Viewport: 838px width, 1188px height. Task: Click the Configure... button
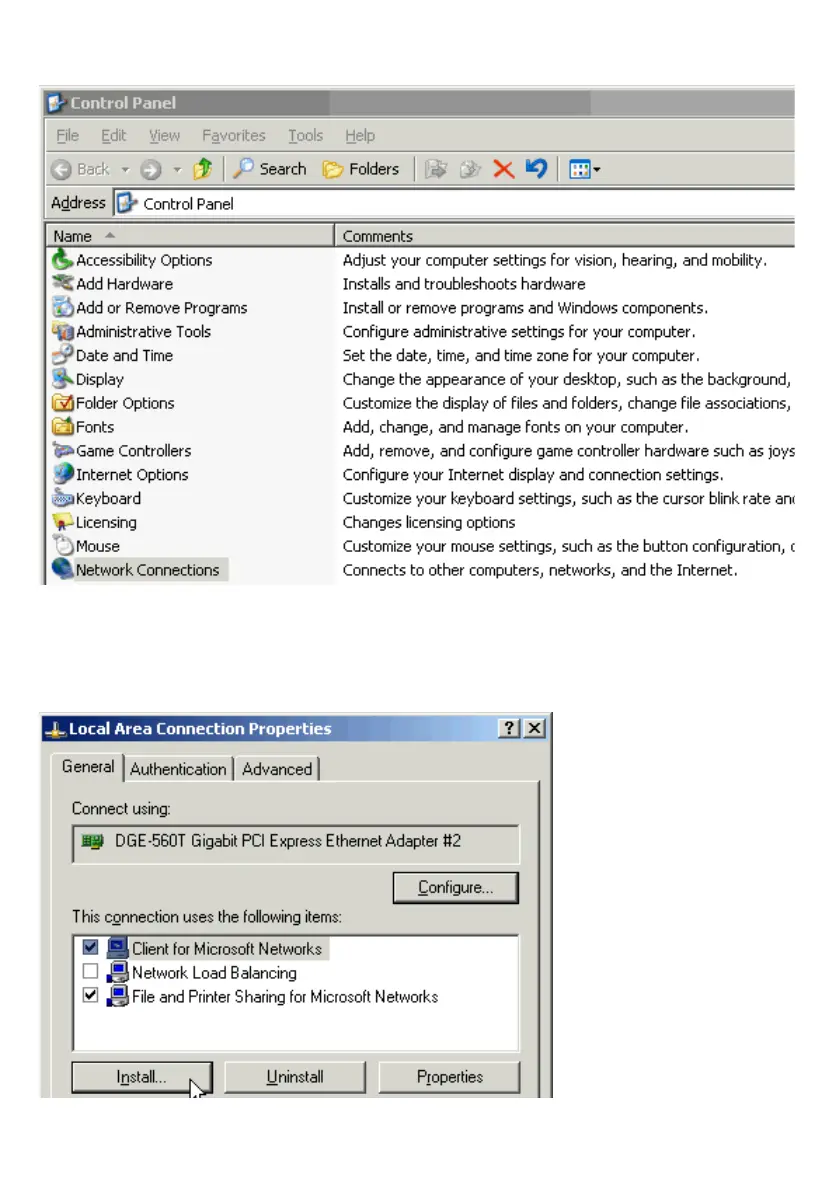click(455, 887)
